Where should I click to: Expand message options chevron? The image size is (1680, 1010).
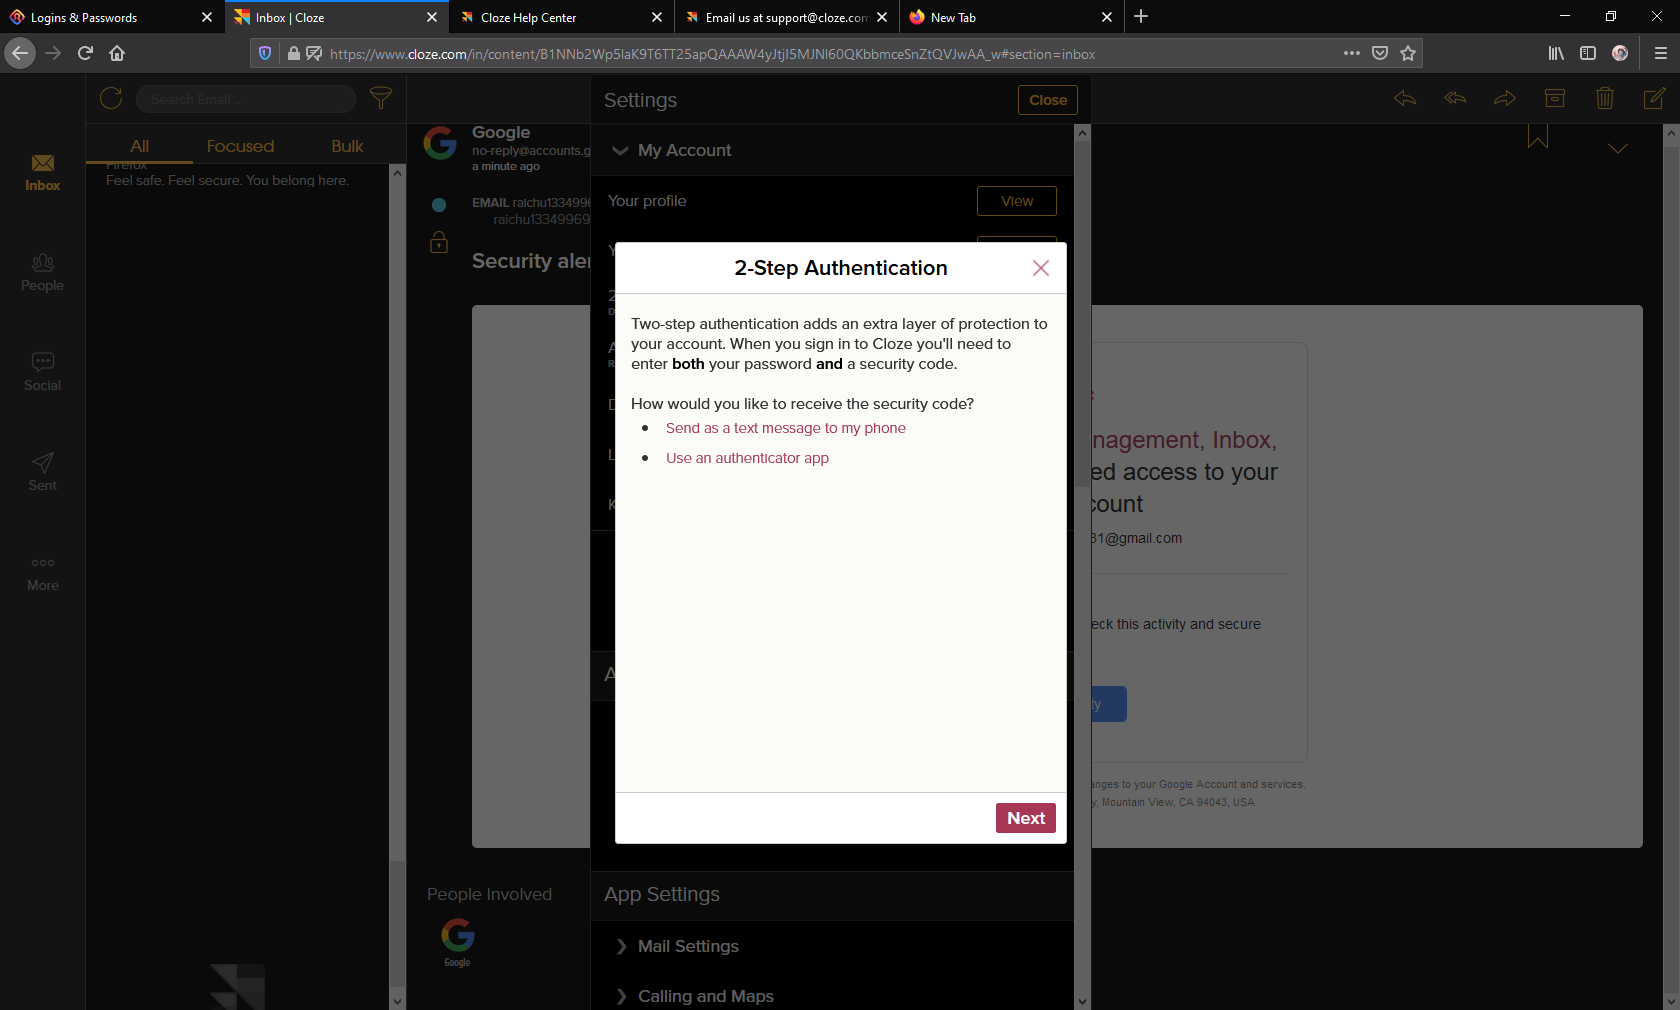point(1618,148)
